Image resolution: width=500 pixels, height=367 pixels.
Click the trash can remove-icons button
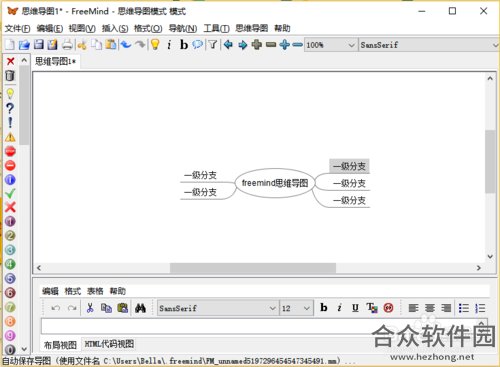10,76
